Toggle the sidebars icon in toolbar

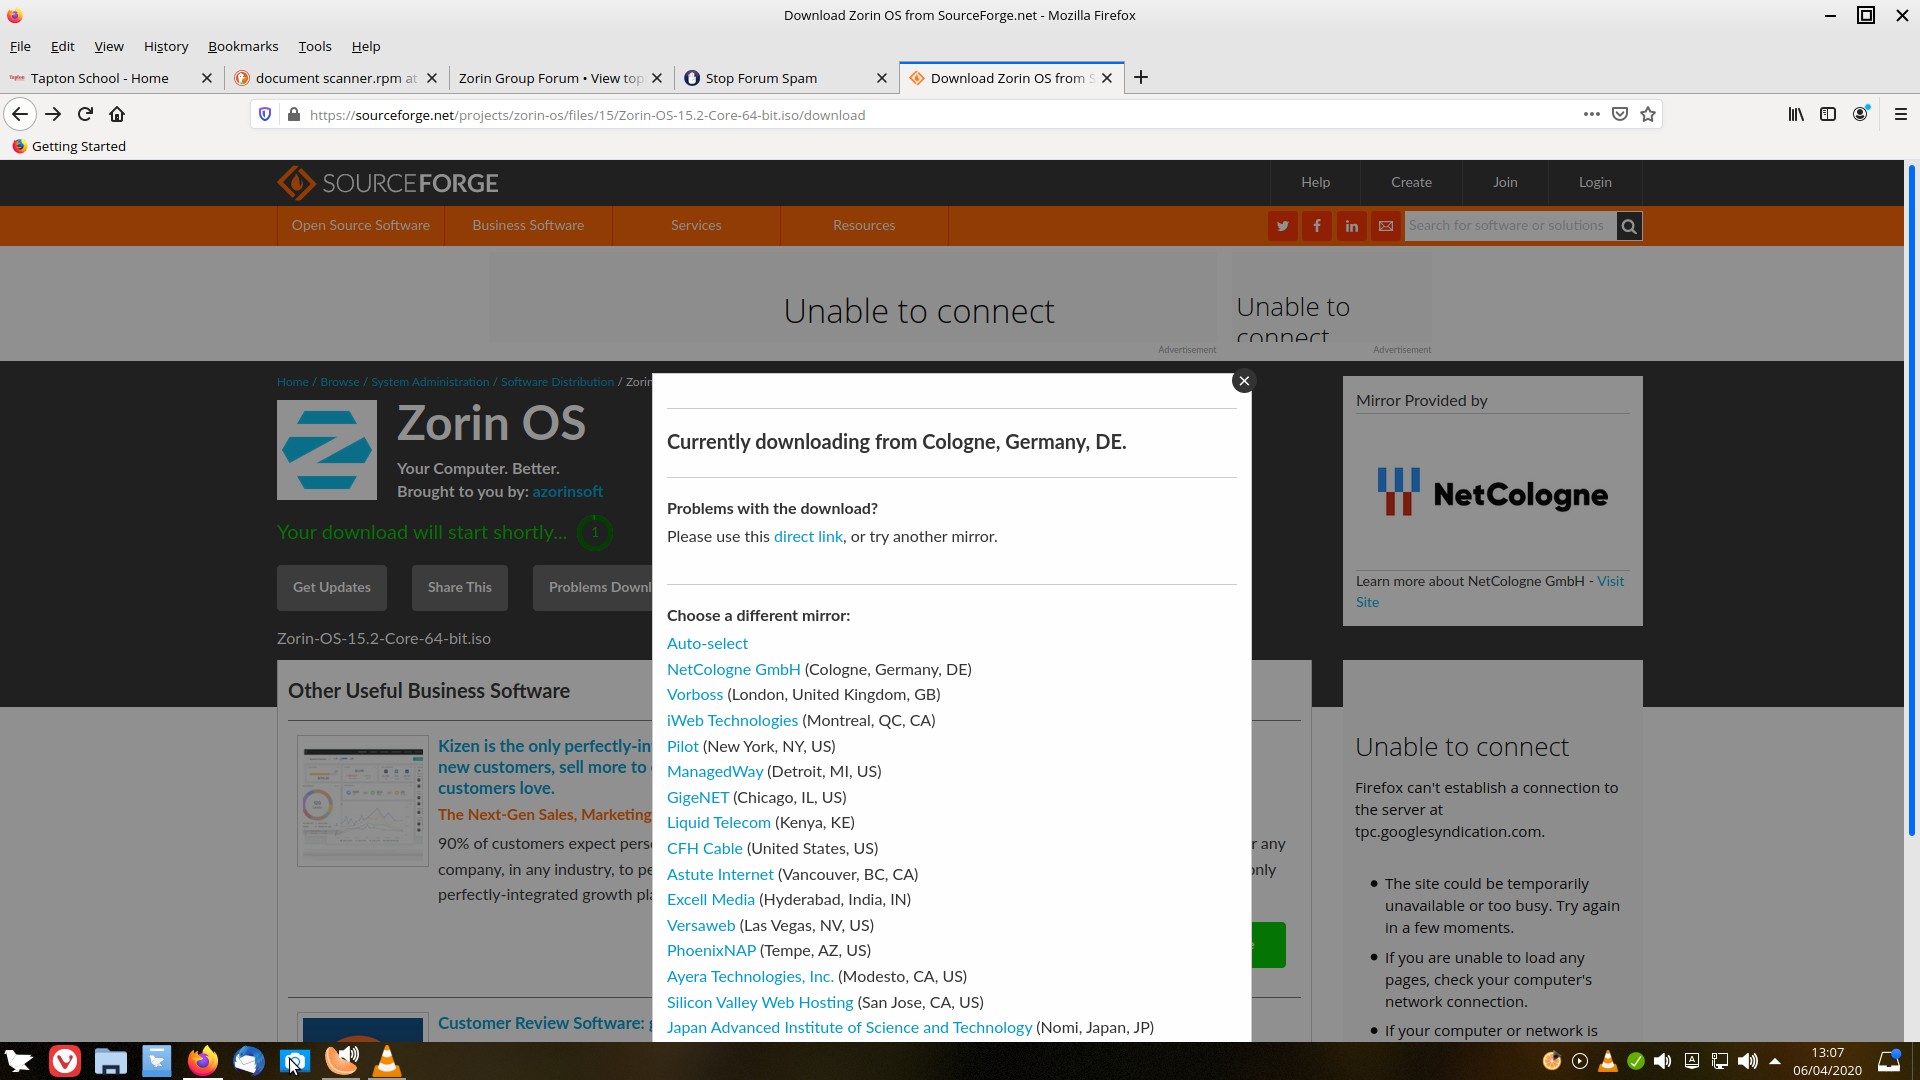click(1828, 114)
